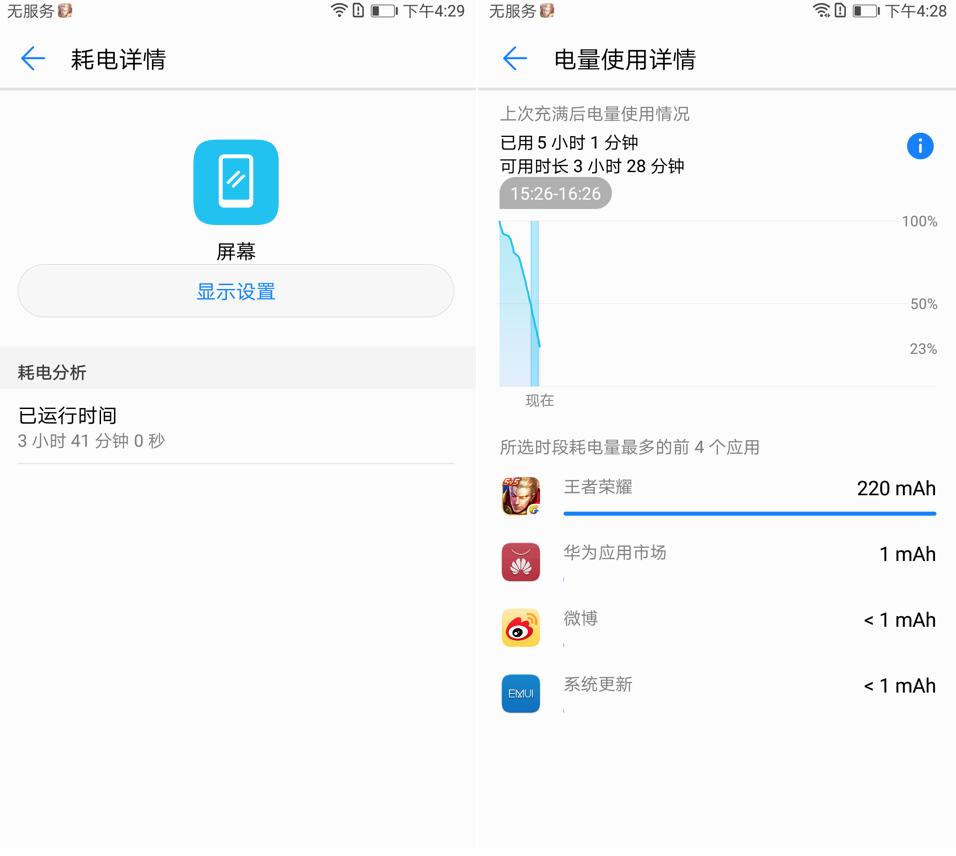The height and width of the screenshot is (856, 956).
Task: Tap 王者荣耀 usage row showing 220 mAh
Action: 730,490
